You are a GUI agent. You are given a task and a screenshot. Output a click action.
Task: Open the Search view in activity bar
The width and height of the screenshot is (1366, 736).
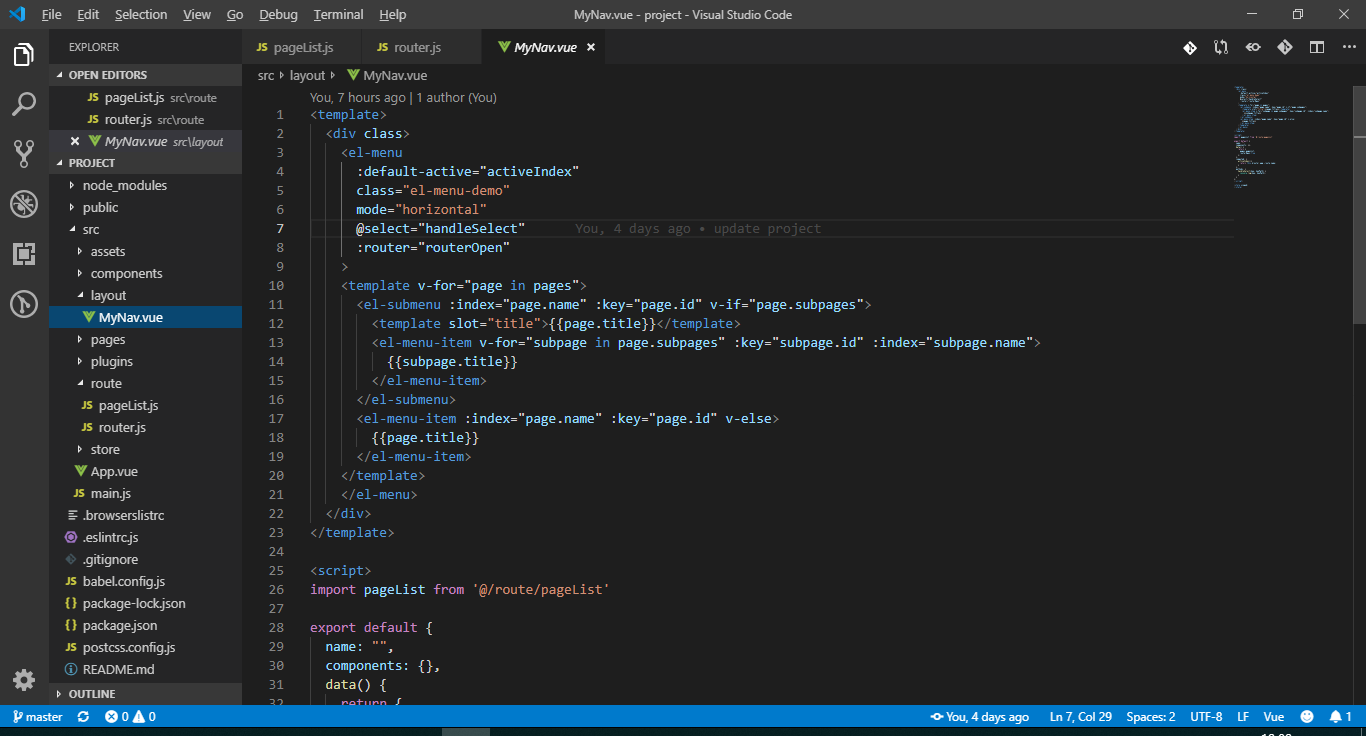tap(24, 104)
